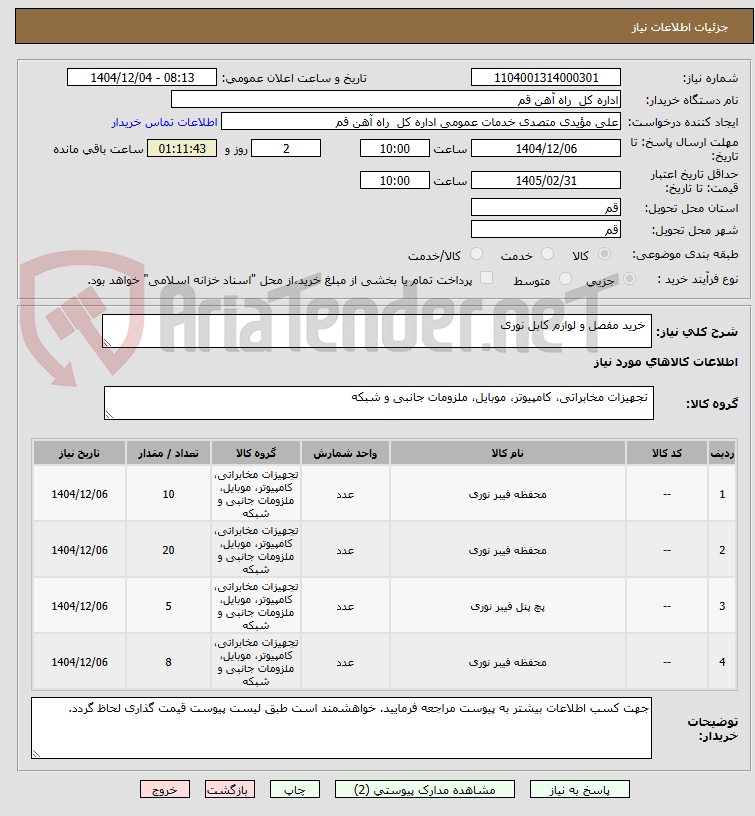The width and height of the screenshot is (755, 816).
Task: Click the resize grip of the goods group box
Action: [109, 415]
